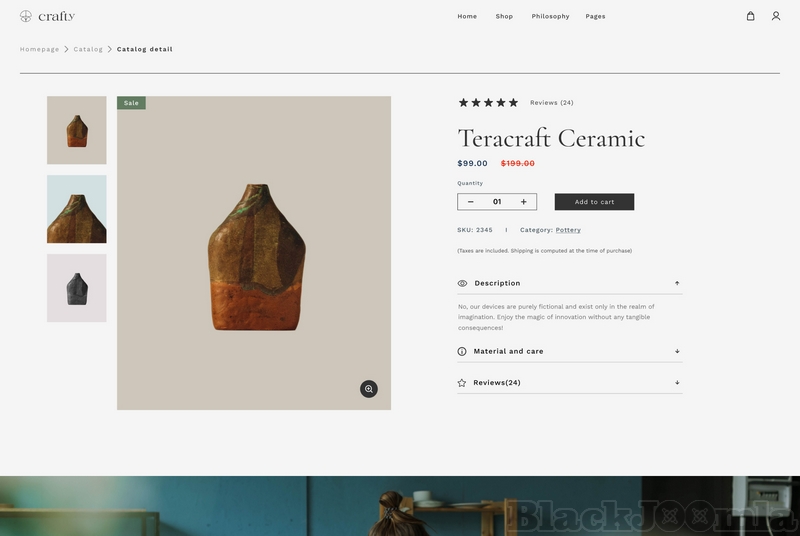Click the eye icon beside Description
The width and height of the screenshot is (800, 536).
click(x=462, y=283)
